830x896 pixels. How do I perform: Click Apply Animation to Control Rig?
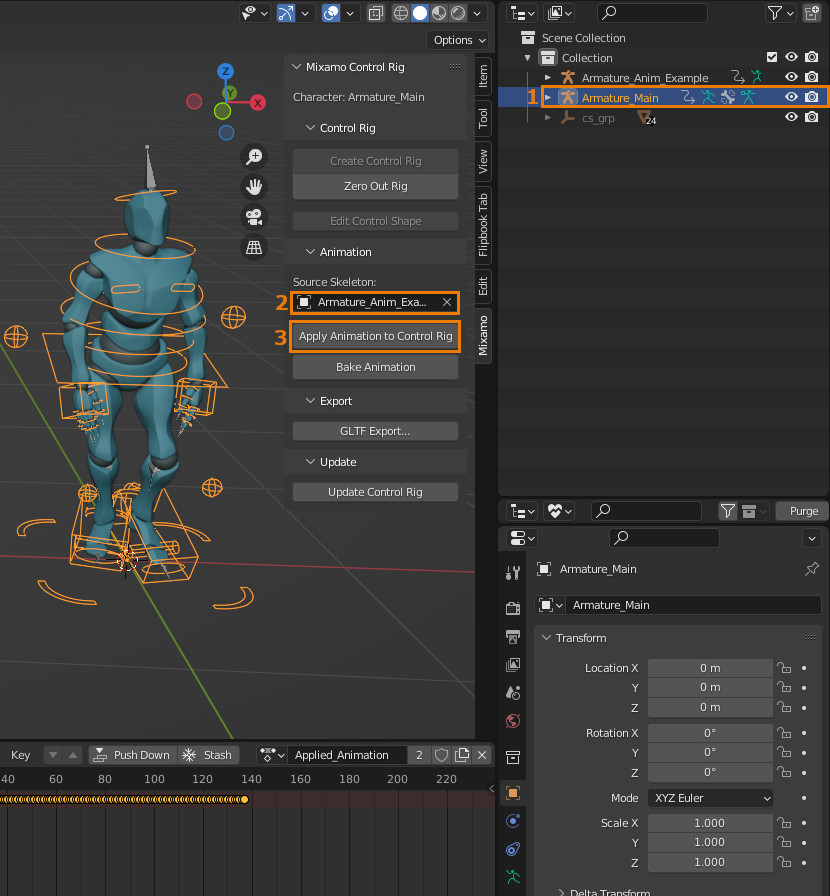(x=375, y=336)
